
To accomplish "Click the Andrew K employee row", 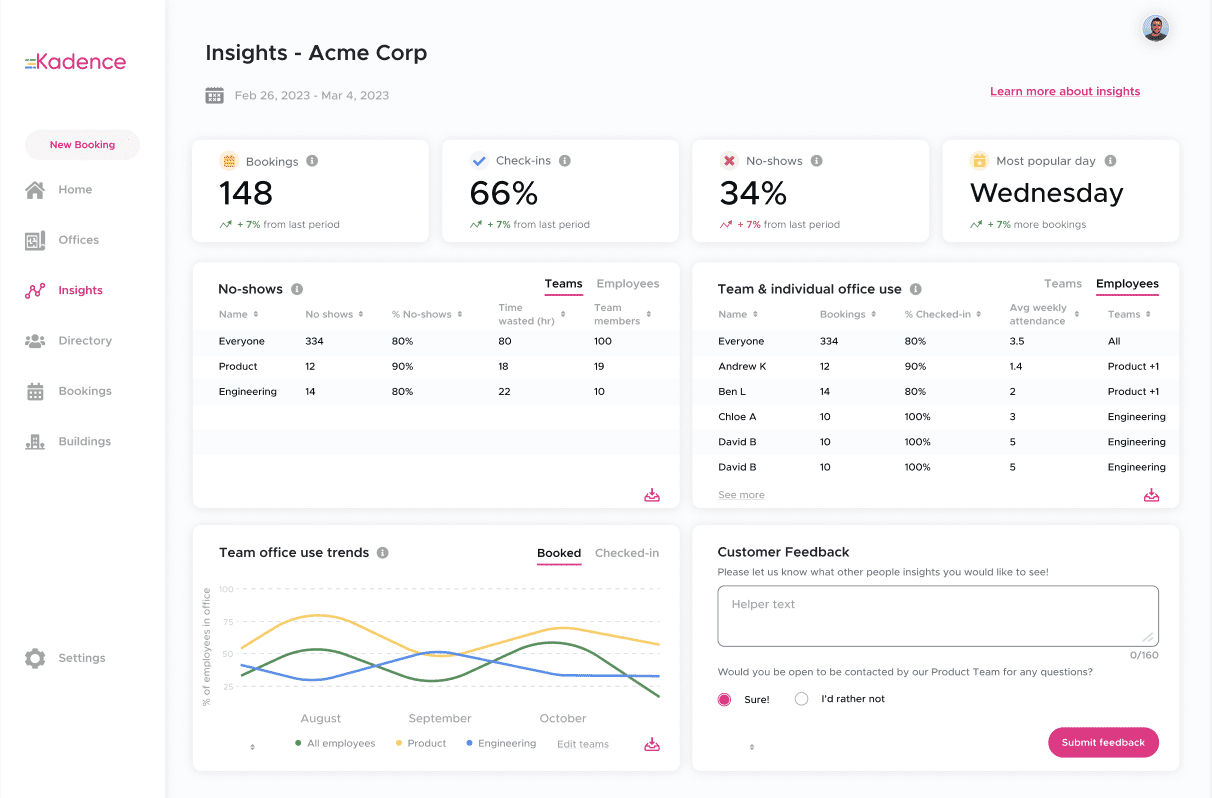I will 935,367.
